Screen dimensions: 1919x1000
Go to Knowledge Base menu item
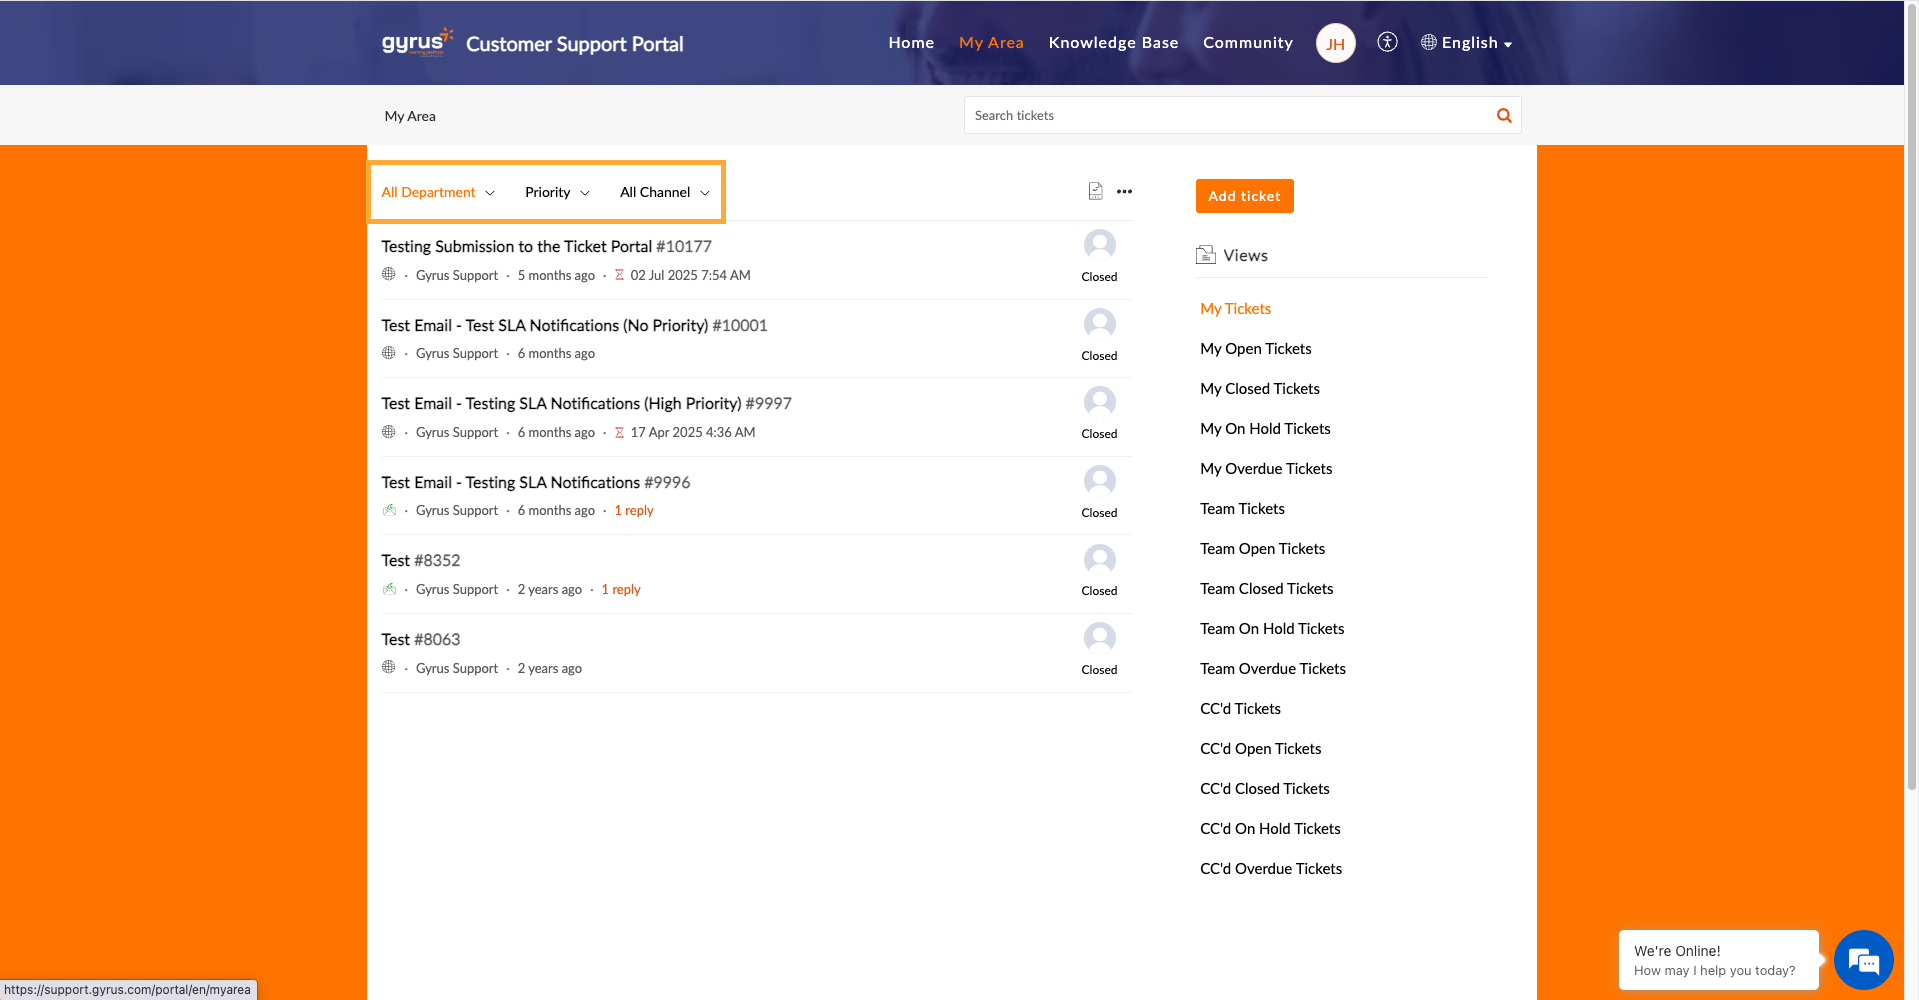[1113, 43]
